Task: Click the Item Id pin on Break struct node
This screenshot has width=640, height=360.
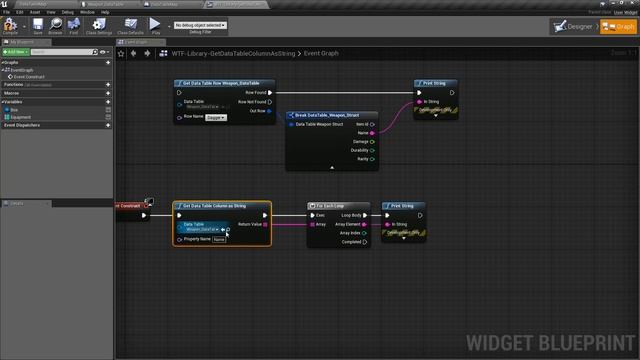Action: [372, 124]
